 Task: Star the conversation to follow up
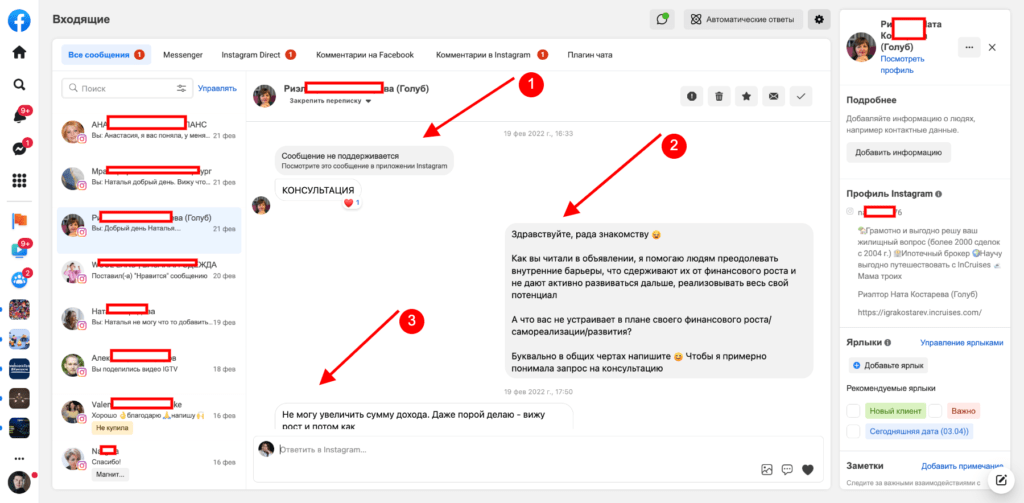746,97
